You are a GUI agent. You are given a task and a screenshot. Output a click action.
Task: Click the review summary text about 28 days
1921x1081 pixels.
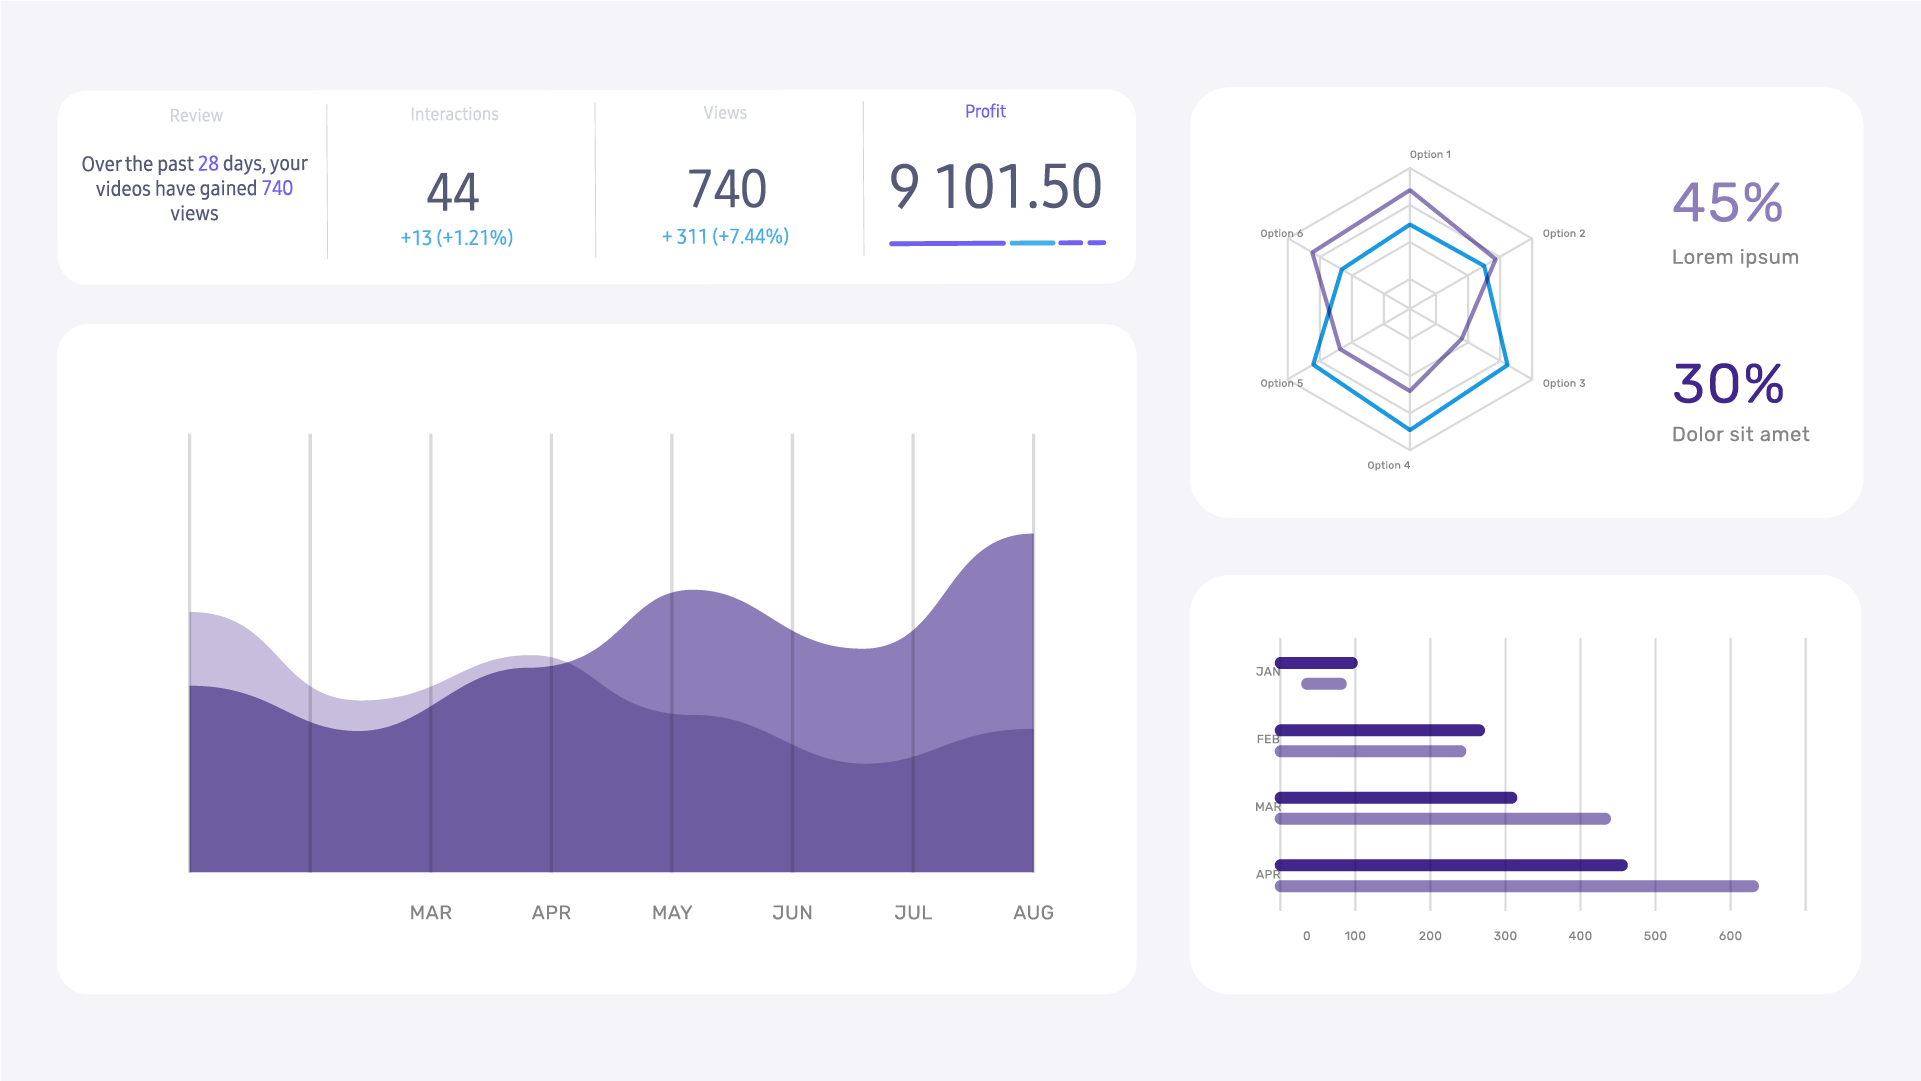[195, 188]
